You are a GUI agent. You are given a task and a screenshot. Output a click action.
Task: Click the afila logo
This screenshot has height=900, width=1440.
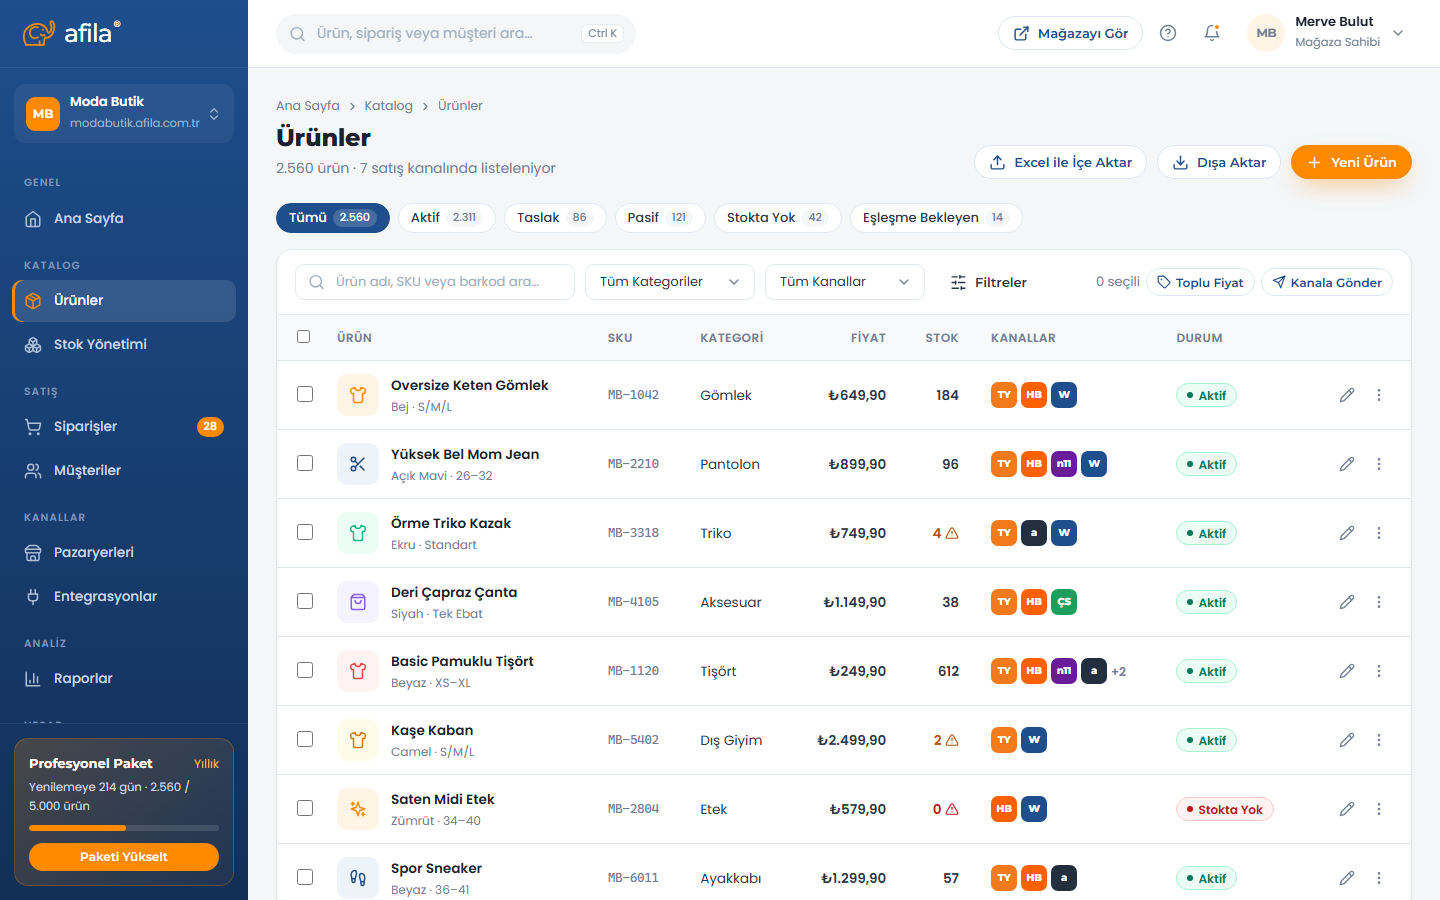coord(72,33)
